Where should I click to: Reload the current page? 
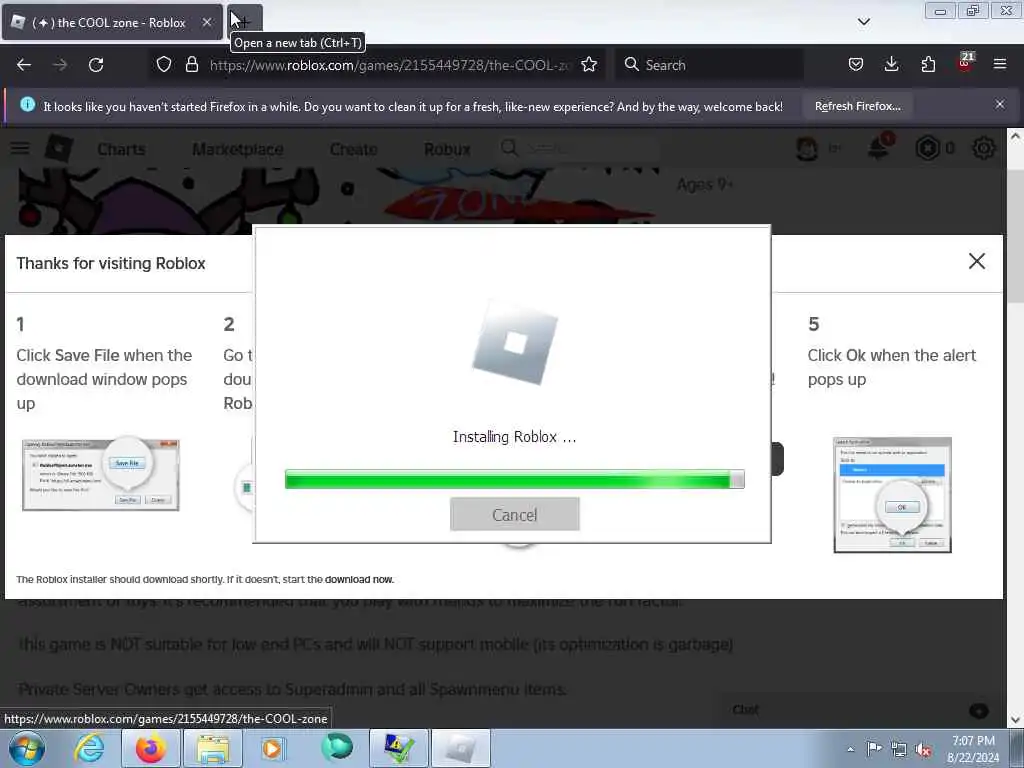96,65
